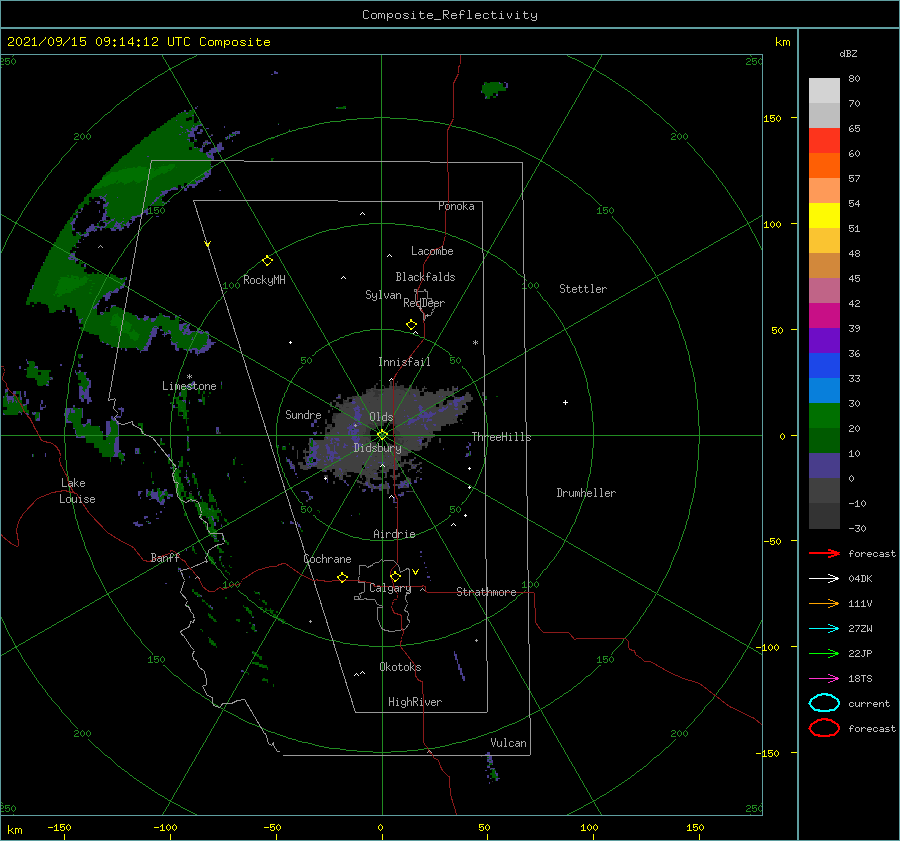This screenshot has width=900, height=841.
Task: Click the RockyMH label
Action: [264, 280]
